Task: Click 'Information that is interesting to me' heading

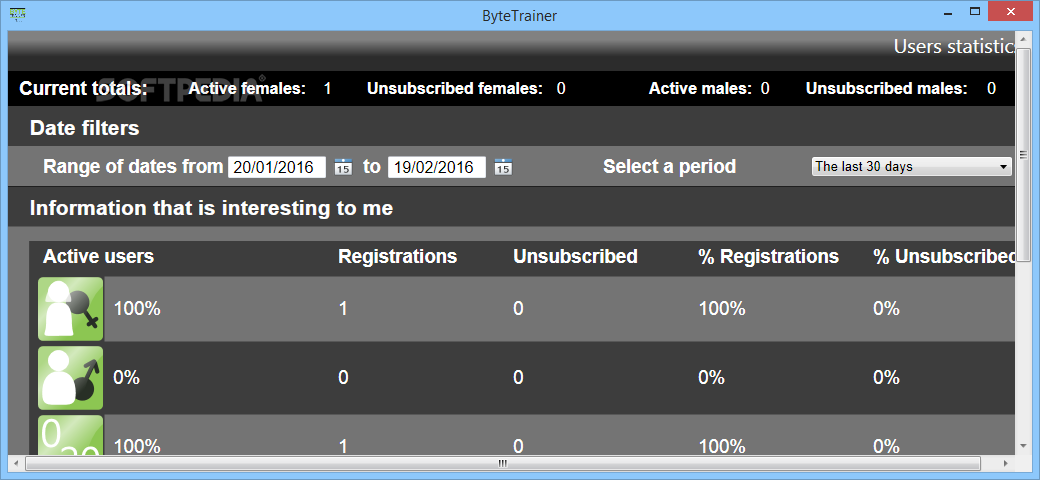Action: pyautogui.click(x=212, y=209)
